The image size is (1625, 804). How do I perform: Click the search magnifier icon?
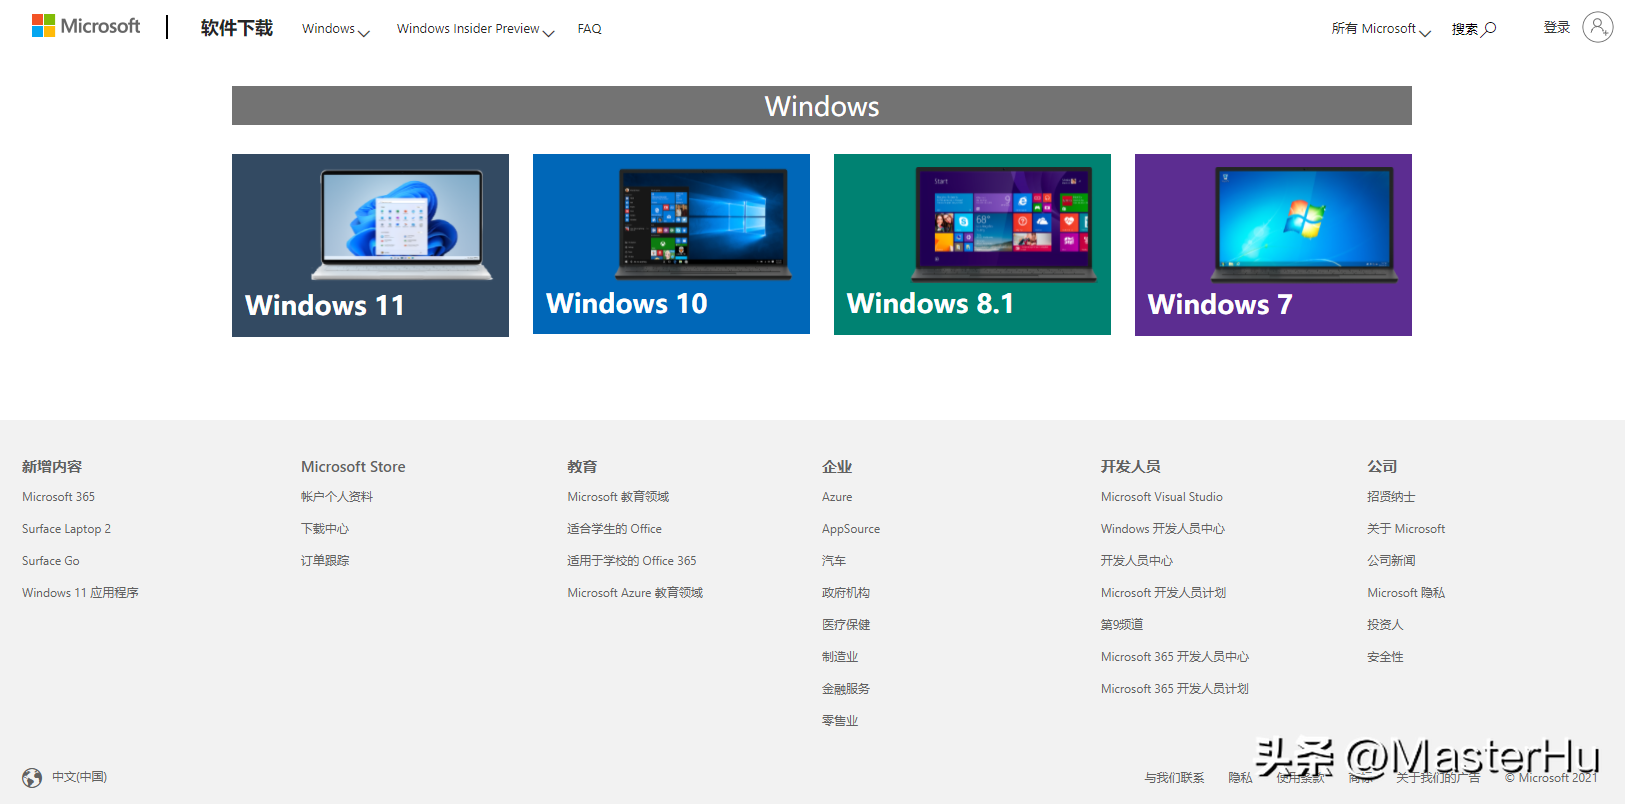1489,29
